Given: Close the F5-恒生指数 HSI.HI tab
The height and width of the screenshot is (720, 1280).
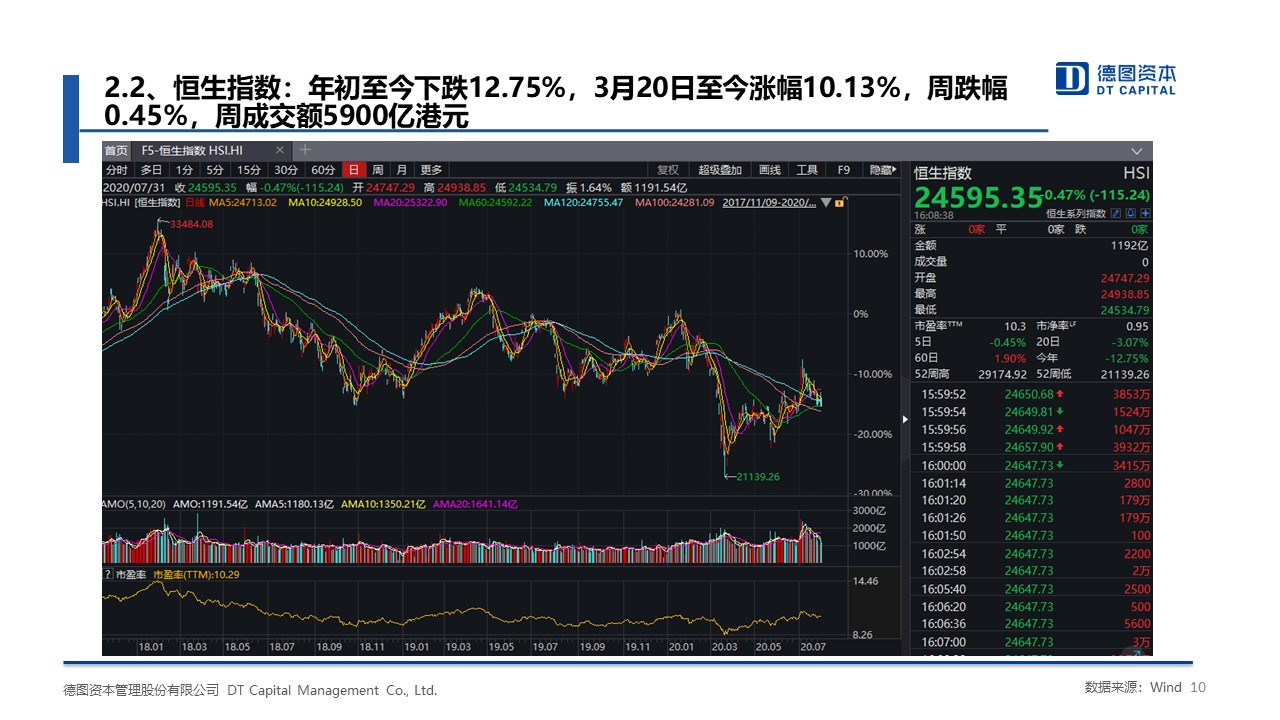Looking at the screenshot, I should 280,150.
